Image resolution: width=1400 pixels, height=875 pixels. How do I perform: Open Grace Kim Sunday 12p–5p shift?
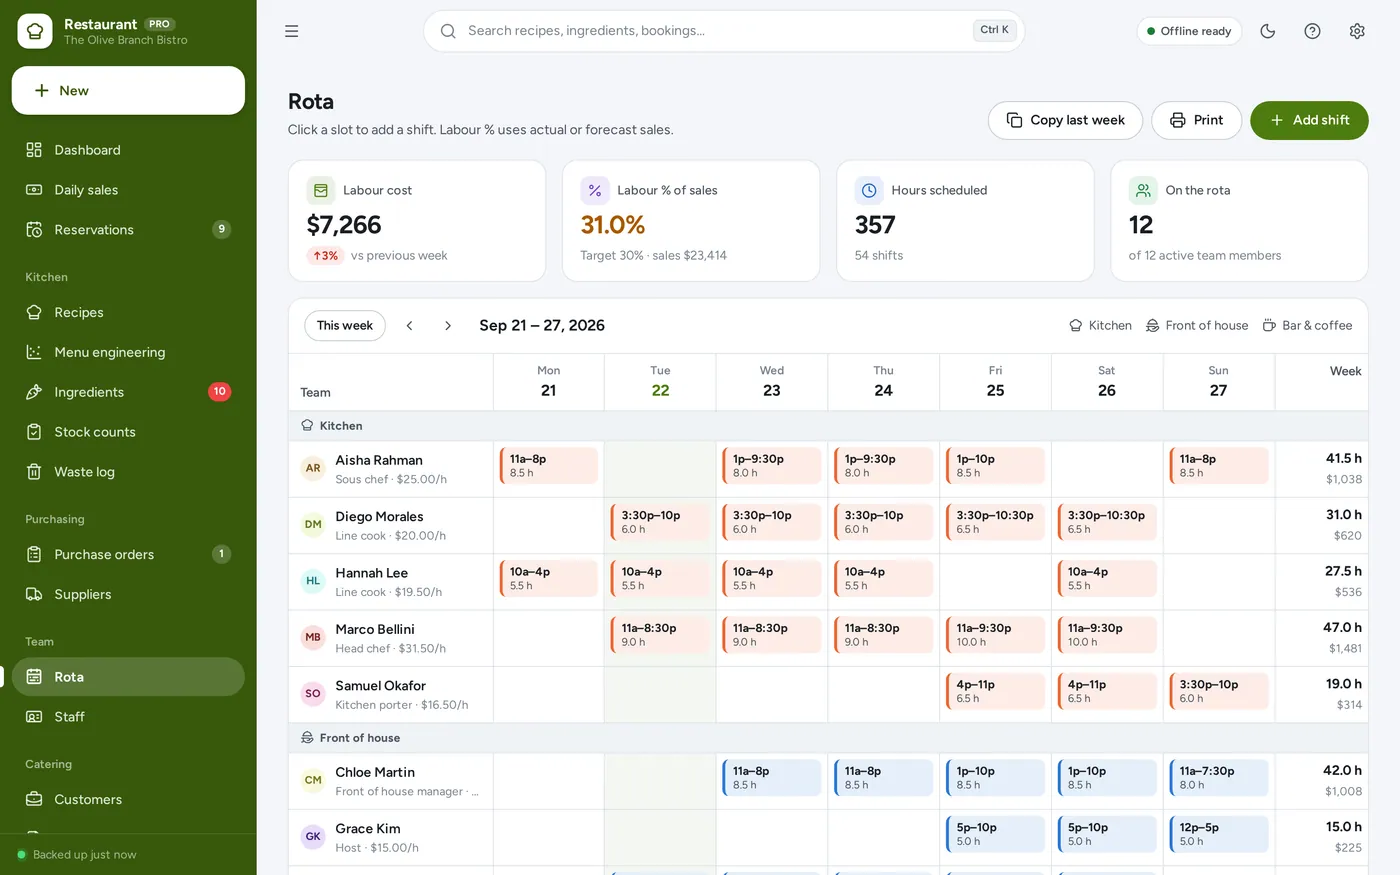[x=1219, y=834]
